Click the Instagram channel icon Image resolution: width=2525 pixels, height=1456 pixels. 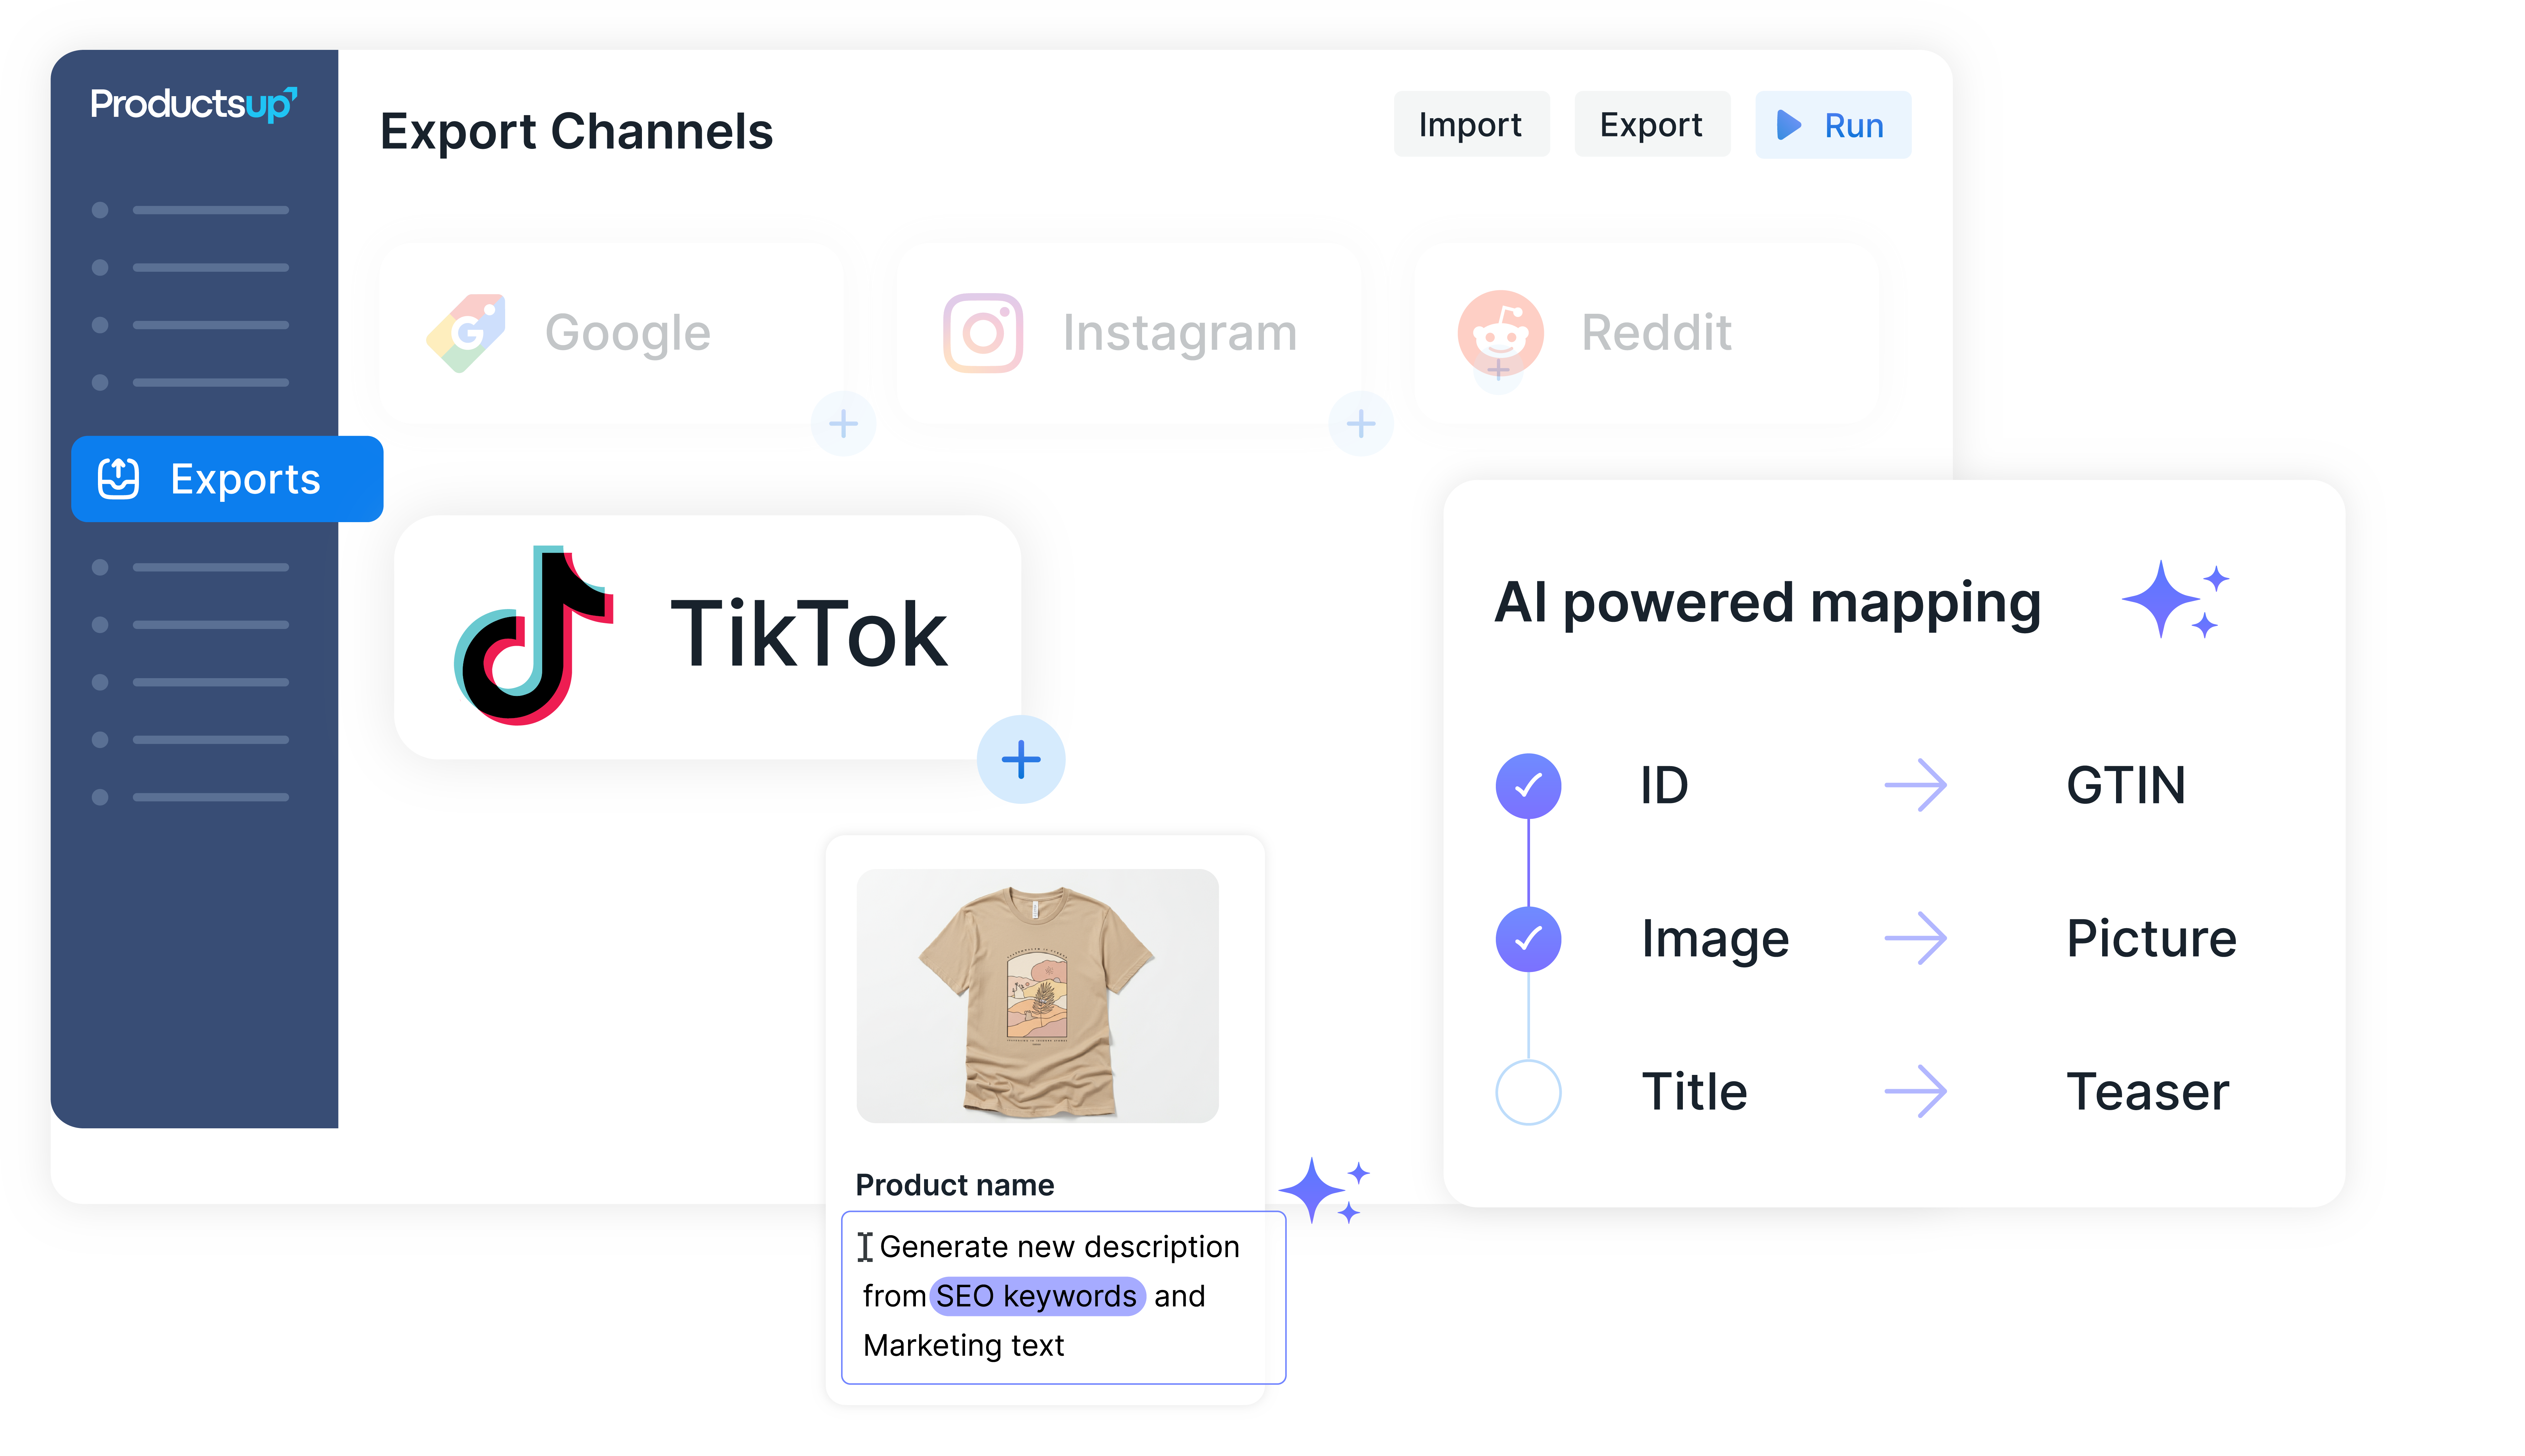coord(983,333)
